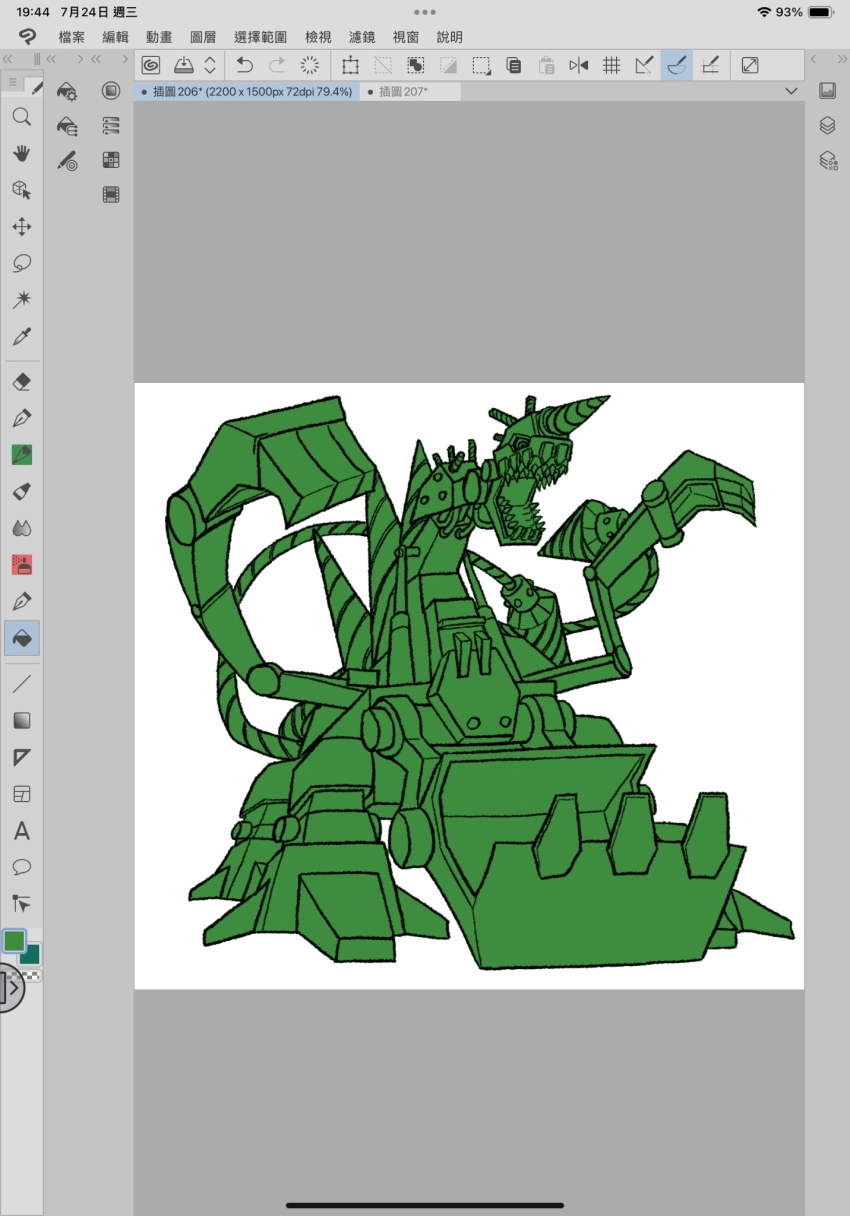Select the Eraser tool

pyautogui.click(x=21, y=382)
